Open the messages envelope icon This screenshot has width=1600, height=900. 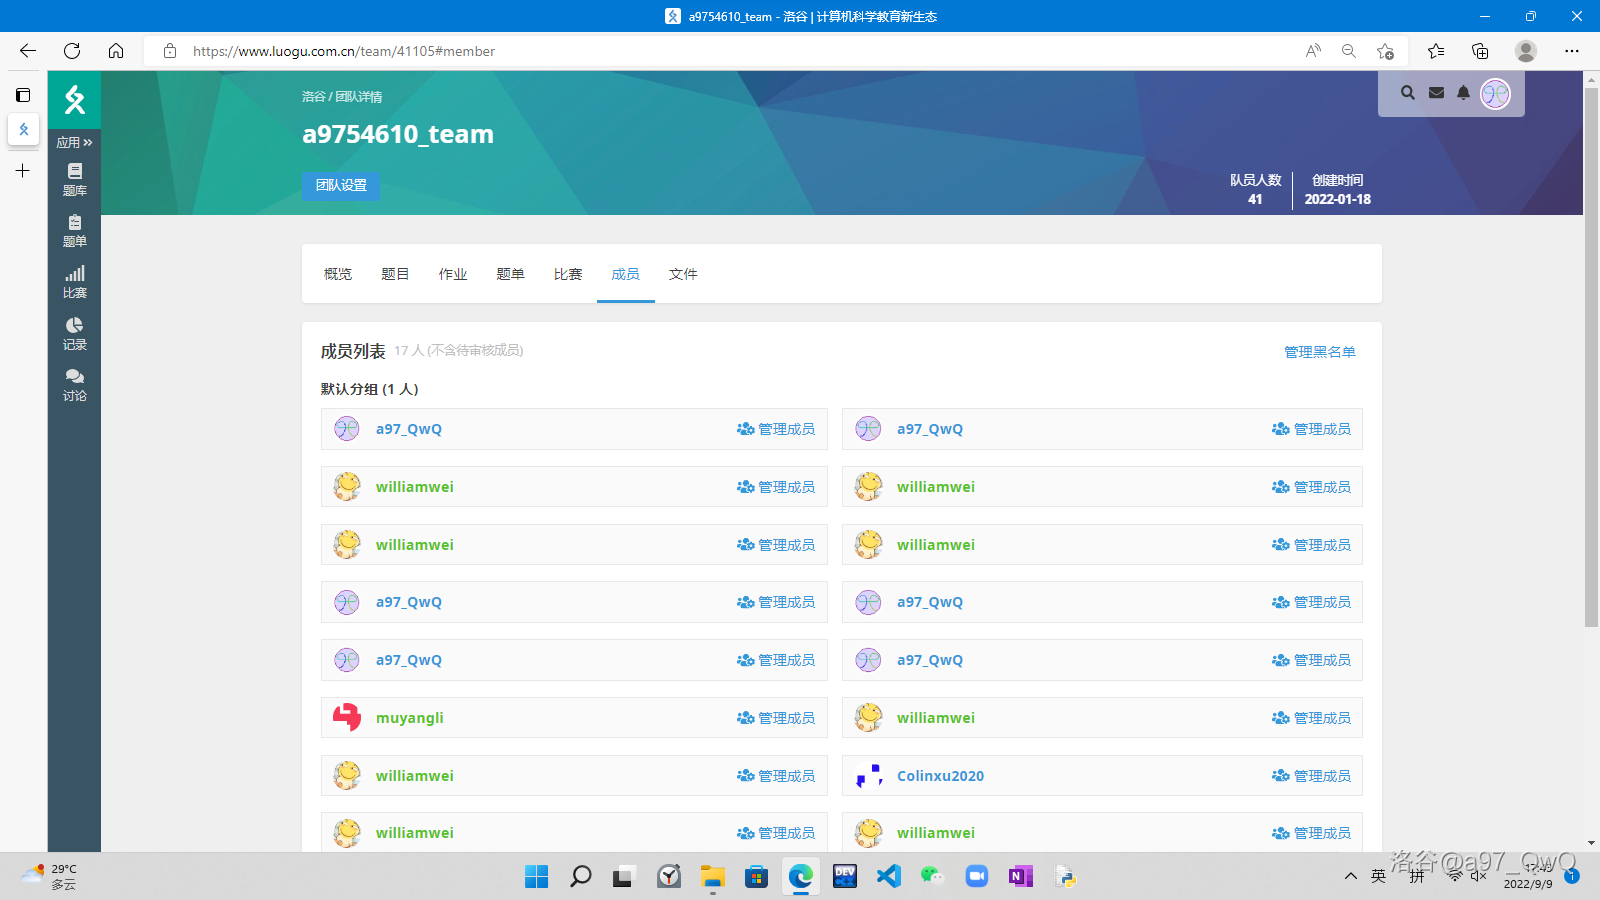1436,93
